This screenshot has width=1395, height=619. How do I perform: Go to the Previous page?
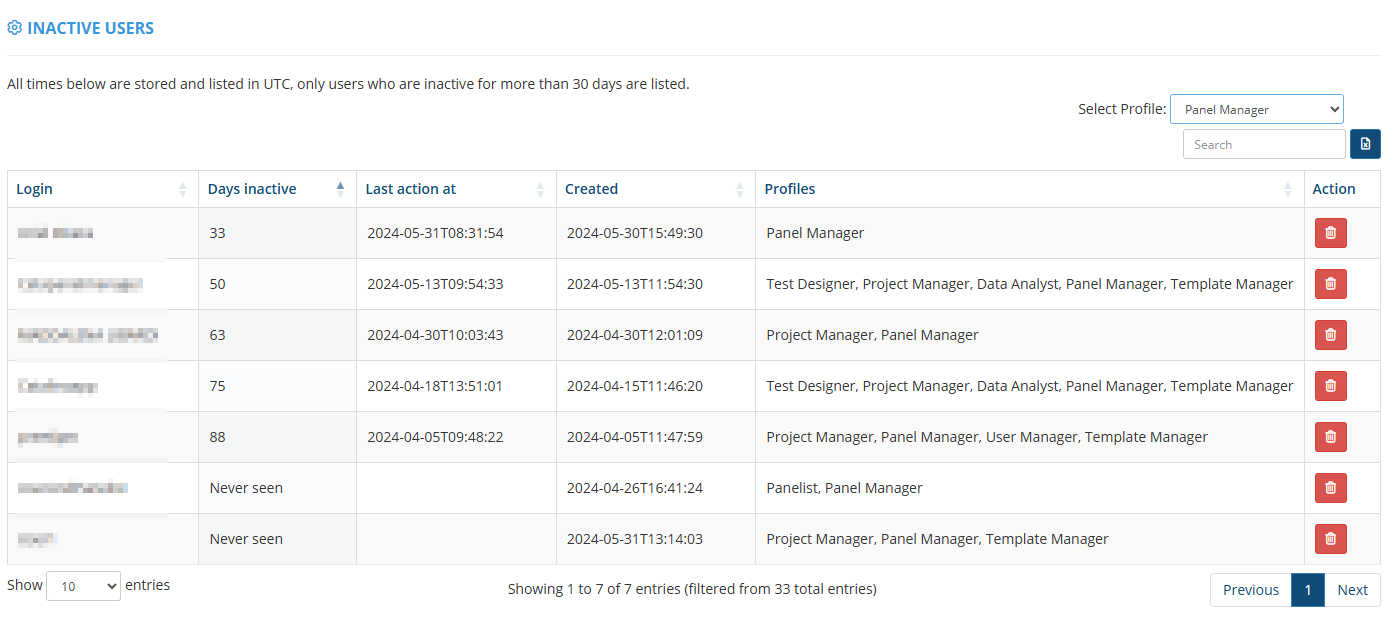1250,590
